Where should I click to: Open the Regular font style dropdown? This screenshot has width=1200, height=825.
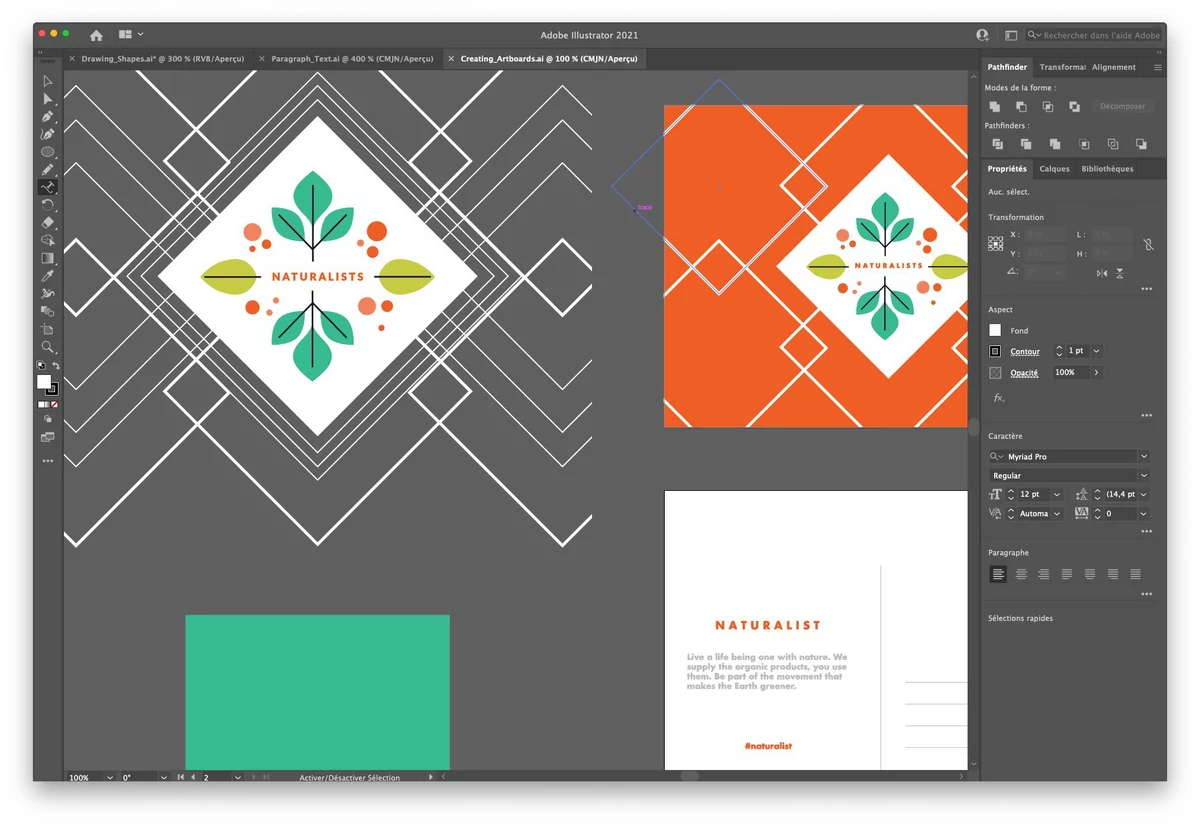coord(1144,476)
